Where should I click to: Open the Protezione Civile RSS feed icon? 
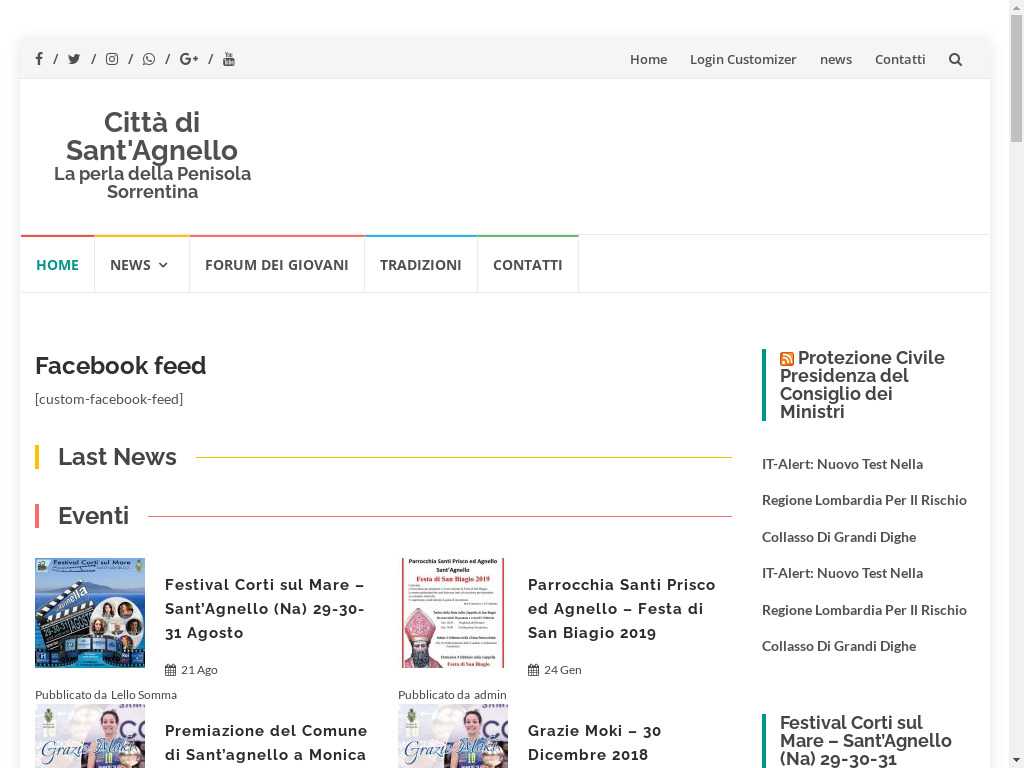(x=787, y=359)
